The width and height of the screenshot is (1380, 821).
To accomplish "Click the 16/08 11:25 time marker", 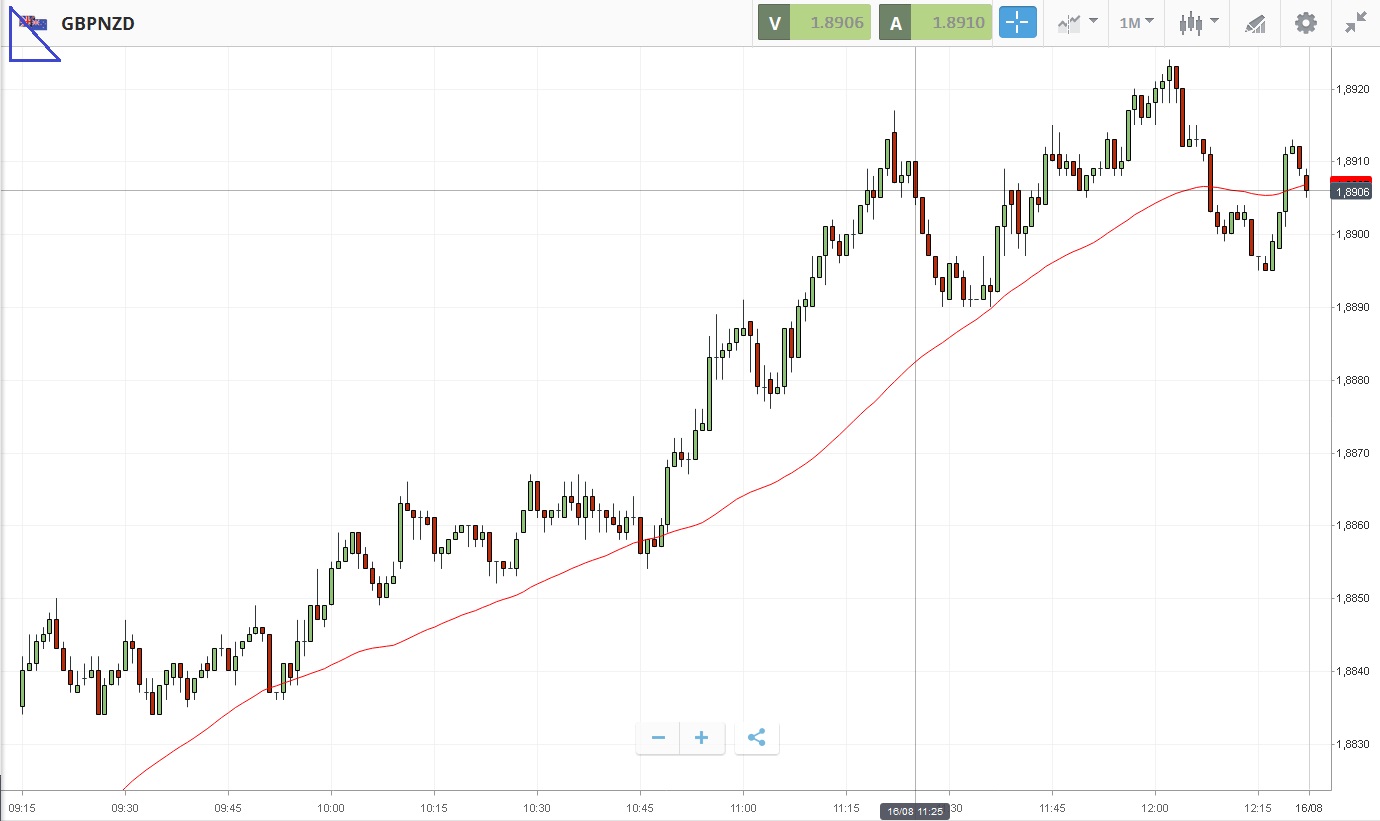I will pyautogui.click(x=915, y=811).
